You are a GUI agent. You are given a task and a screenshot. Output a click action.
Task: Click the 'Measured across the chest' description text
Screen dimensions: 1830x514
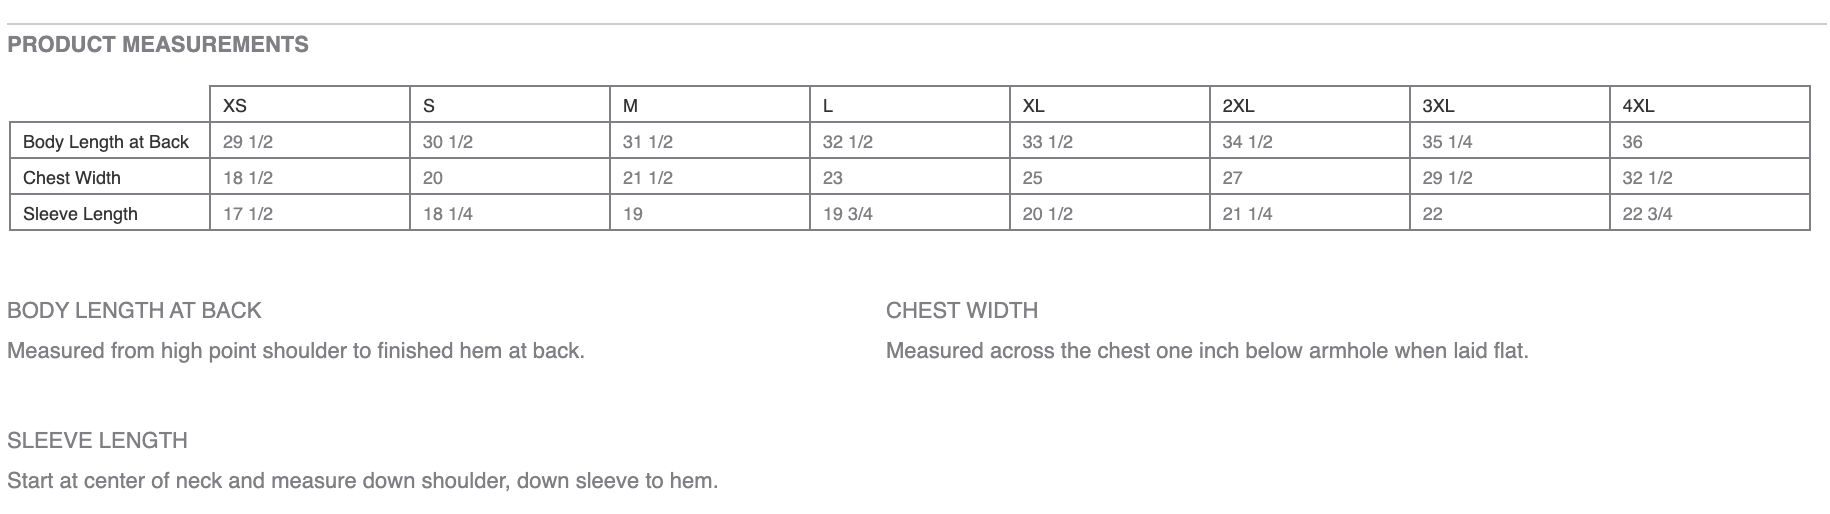pyautogui.click(x=1207, y=351)
